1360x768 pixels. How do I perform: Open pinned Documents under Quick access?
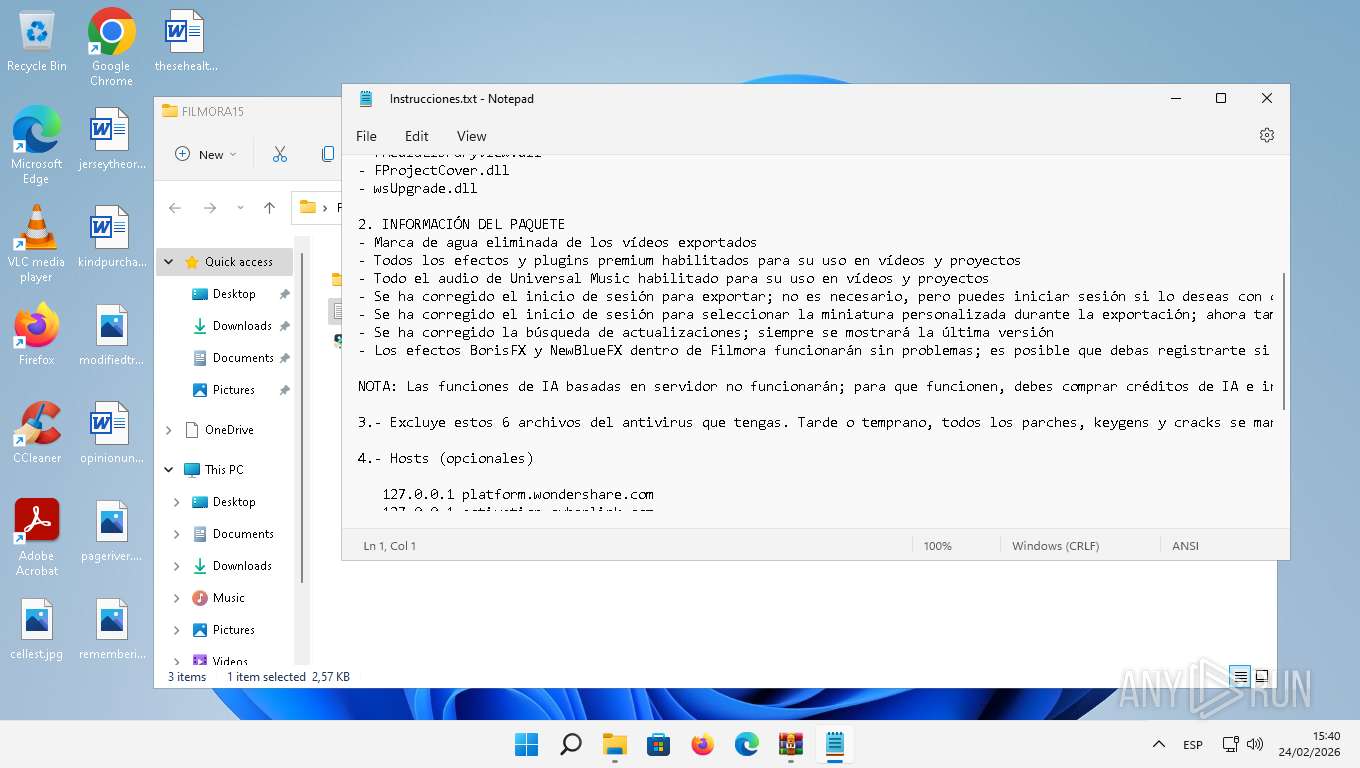[243, 358]
